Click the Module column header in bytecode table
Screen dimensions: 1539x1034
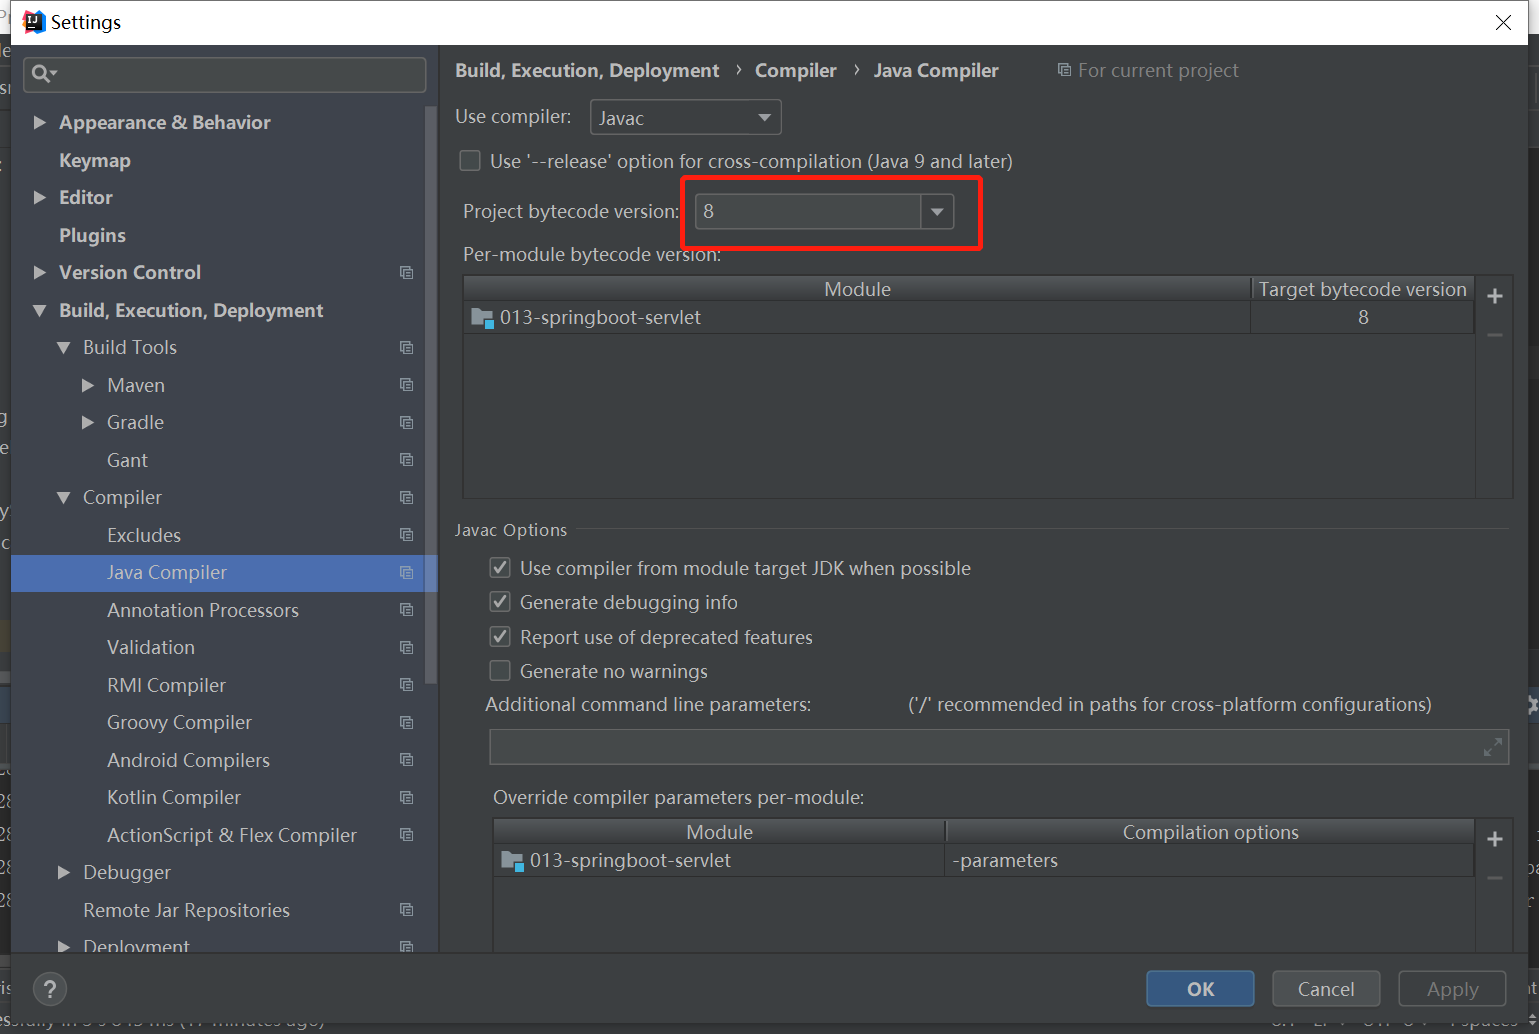857,289
